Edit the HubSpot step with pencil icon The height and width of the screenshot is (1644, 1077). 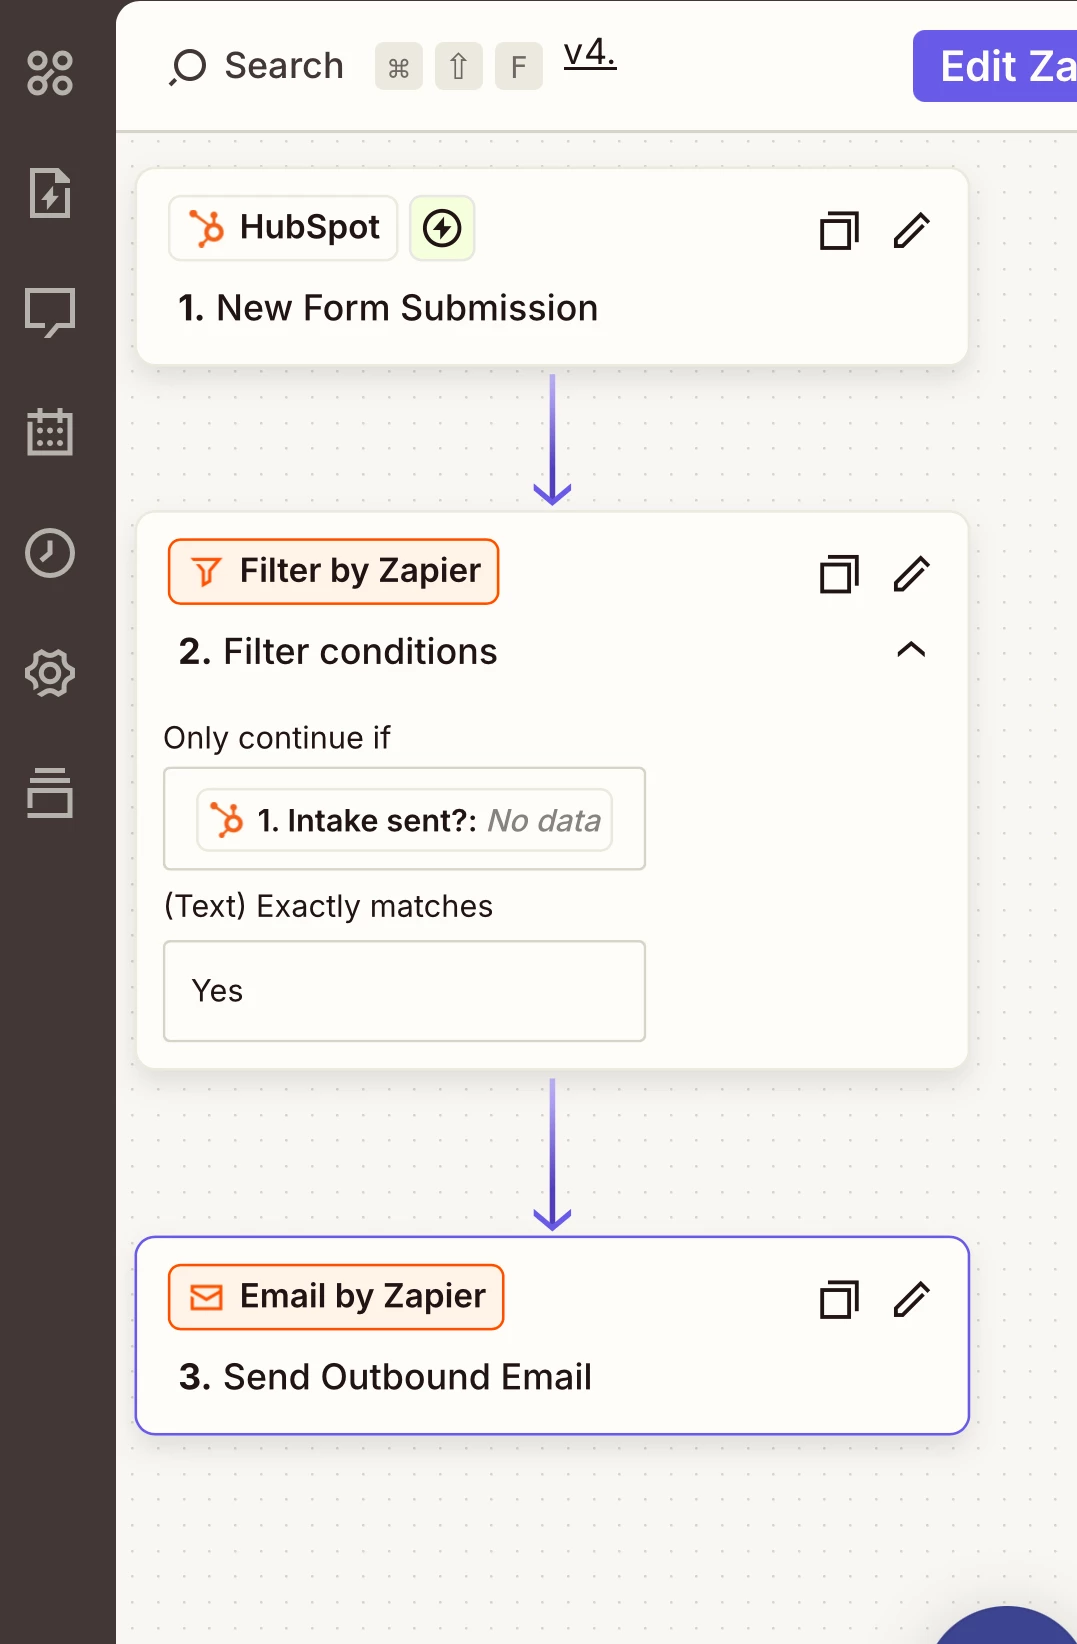click(x=911, y=230)
